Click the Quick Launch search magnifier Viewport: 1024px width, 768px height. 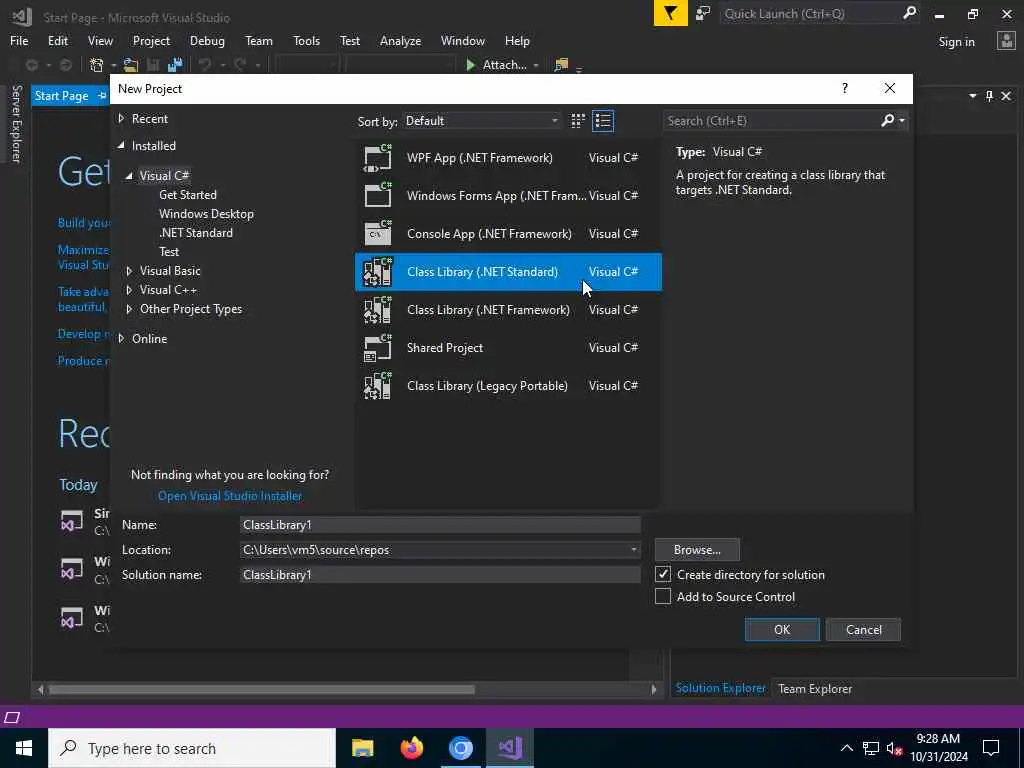point(909,13)
